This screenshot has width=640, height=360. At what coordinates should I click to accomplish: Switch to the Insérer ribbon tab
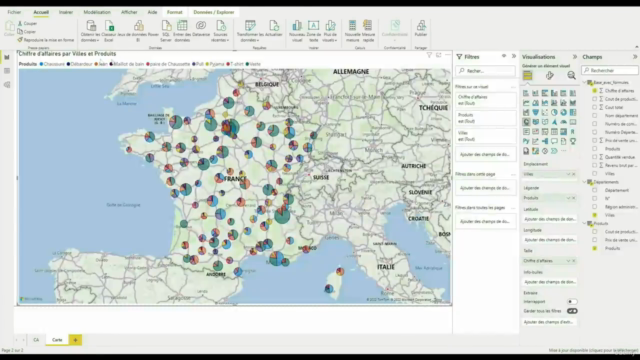tap(66, 12)
